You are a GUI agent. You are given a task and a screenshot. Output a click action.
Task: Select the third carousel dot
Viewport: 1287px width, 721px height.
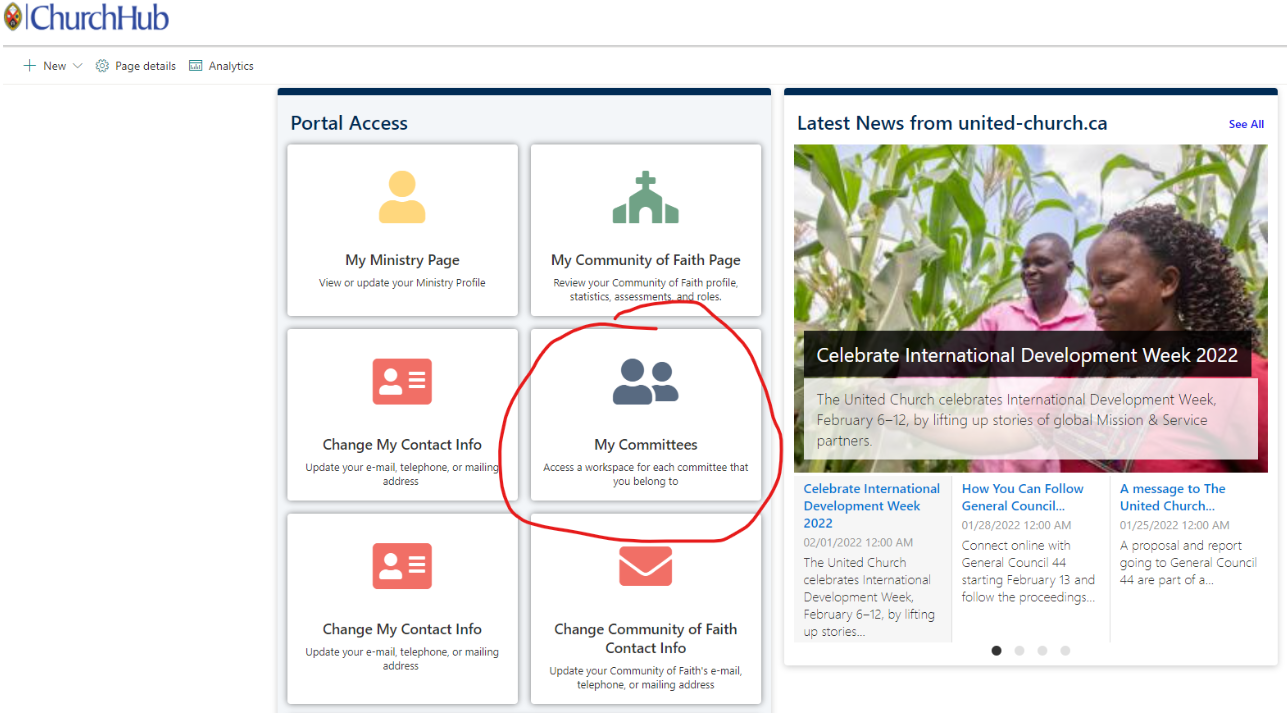pos(1042,650)
